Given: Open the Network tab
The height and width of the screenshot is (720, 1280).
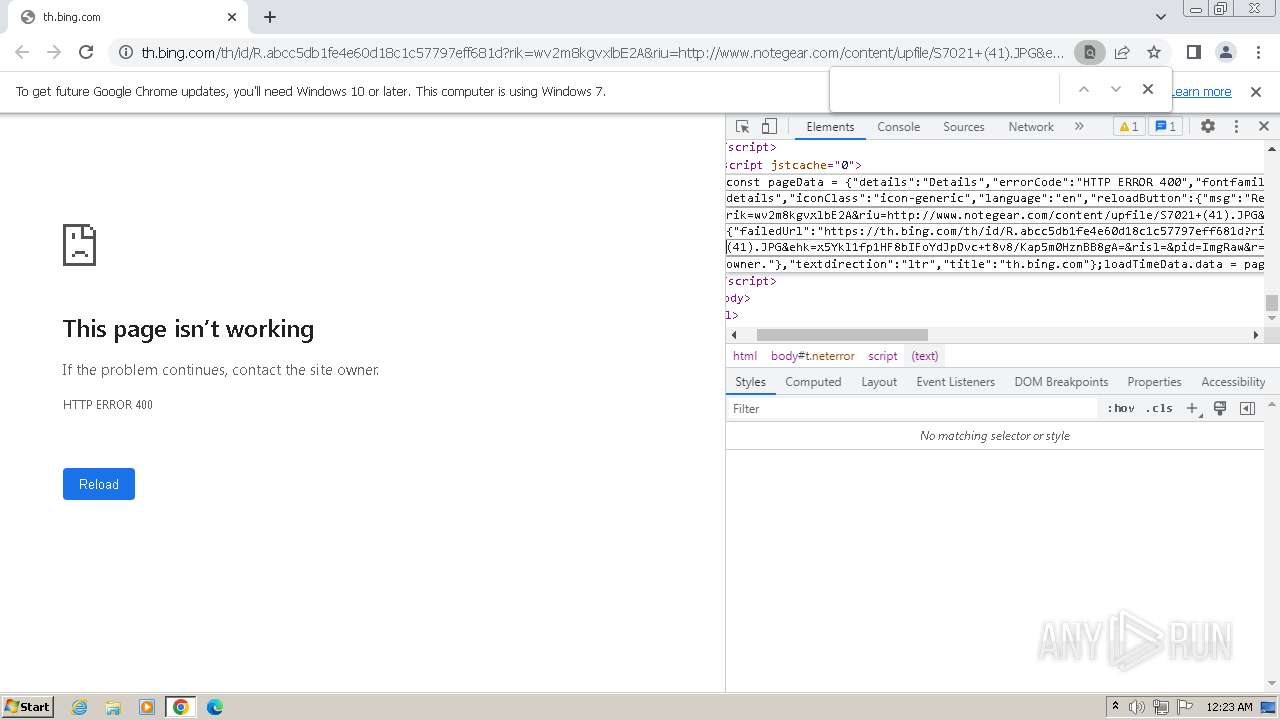Looking at the screenshot, I should click(1031, 127).
